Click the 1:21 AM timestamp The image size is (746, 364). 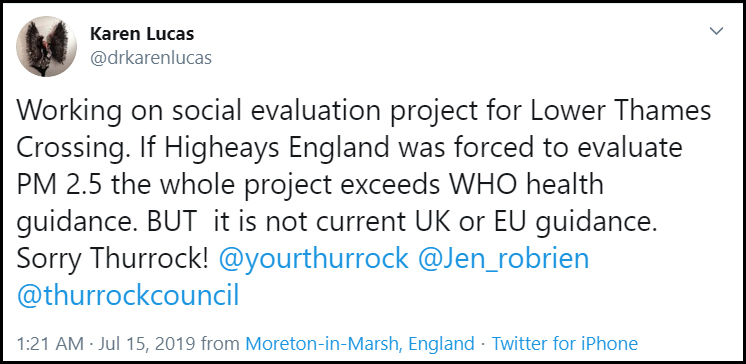pos(50,343)
